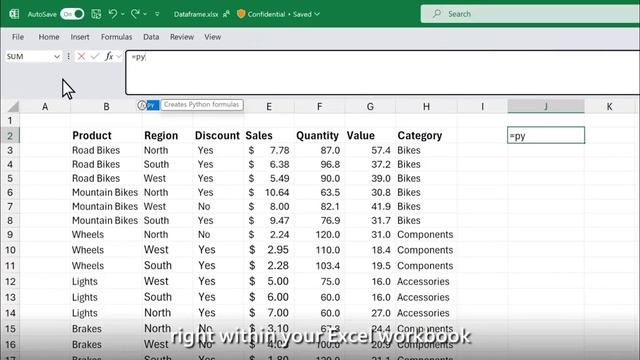Screen dimensions: 640x360
Task: Click the Insert Function fx icon
Action: 109,56
